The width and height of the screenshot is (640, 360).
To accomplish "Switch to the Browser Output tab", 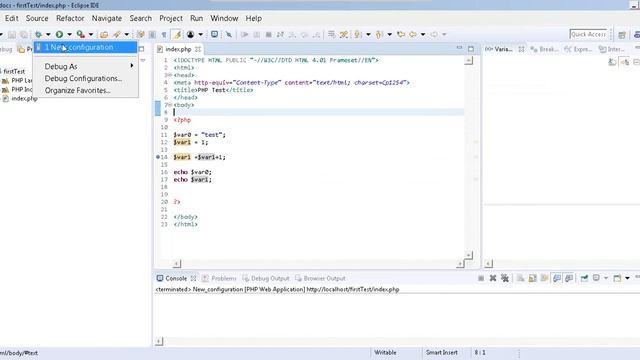I will tap(320, 278).
